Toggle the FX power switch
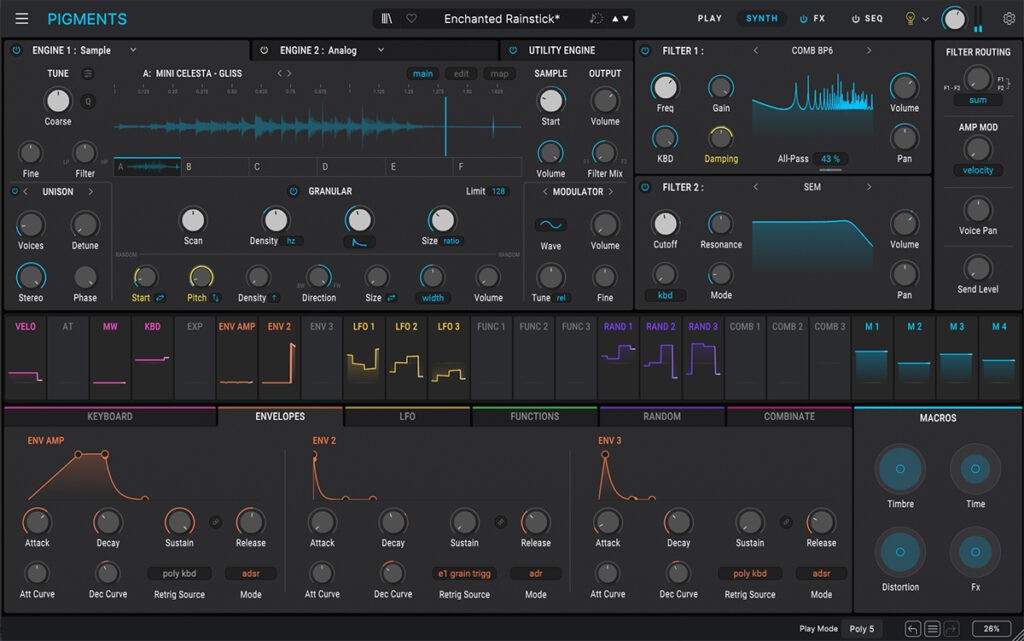This screenshot has height=641, width=1024. (x=803, y=19)
